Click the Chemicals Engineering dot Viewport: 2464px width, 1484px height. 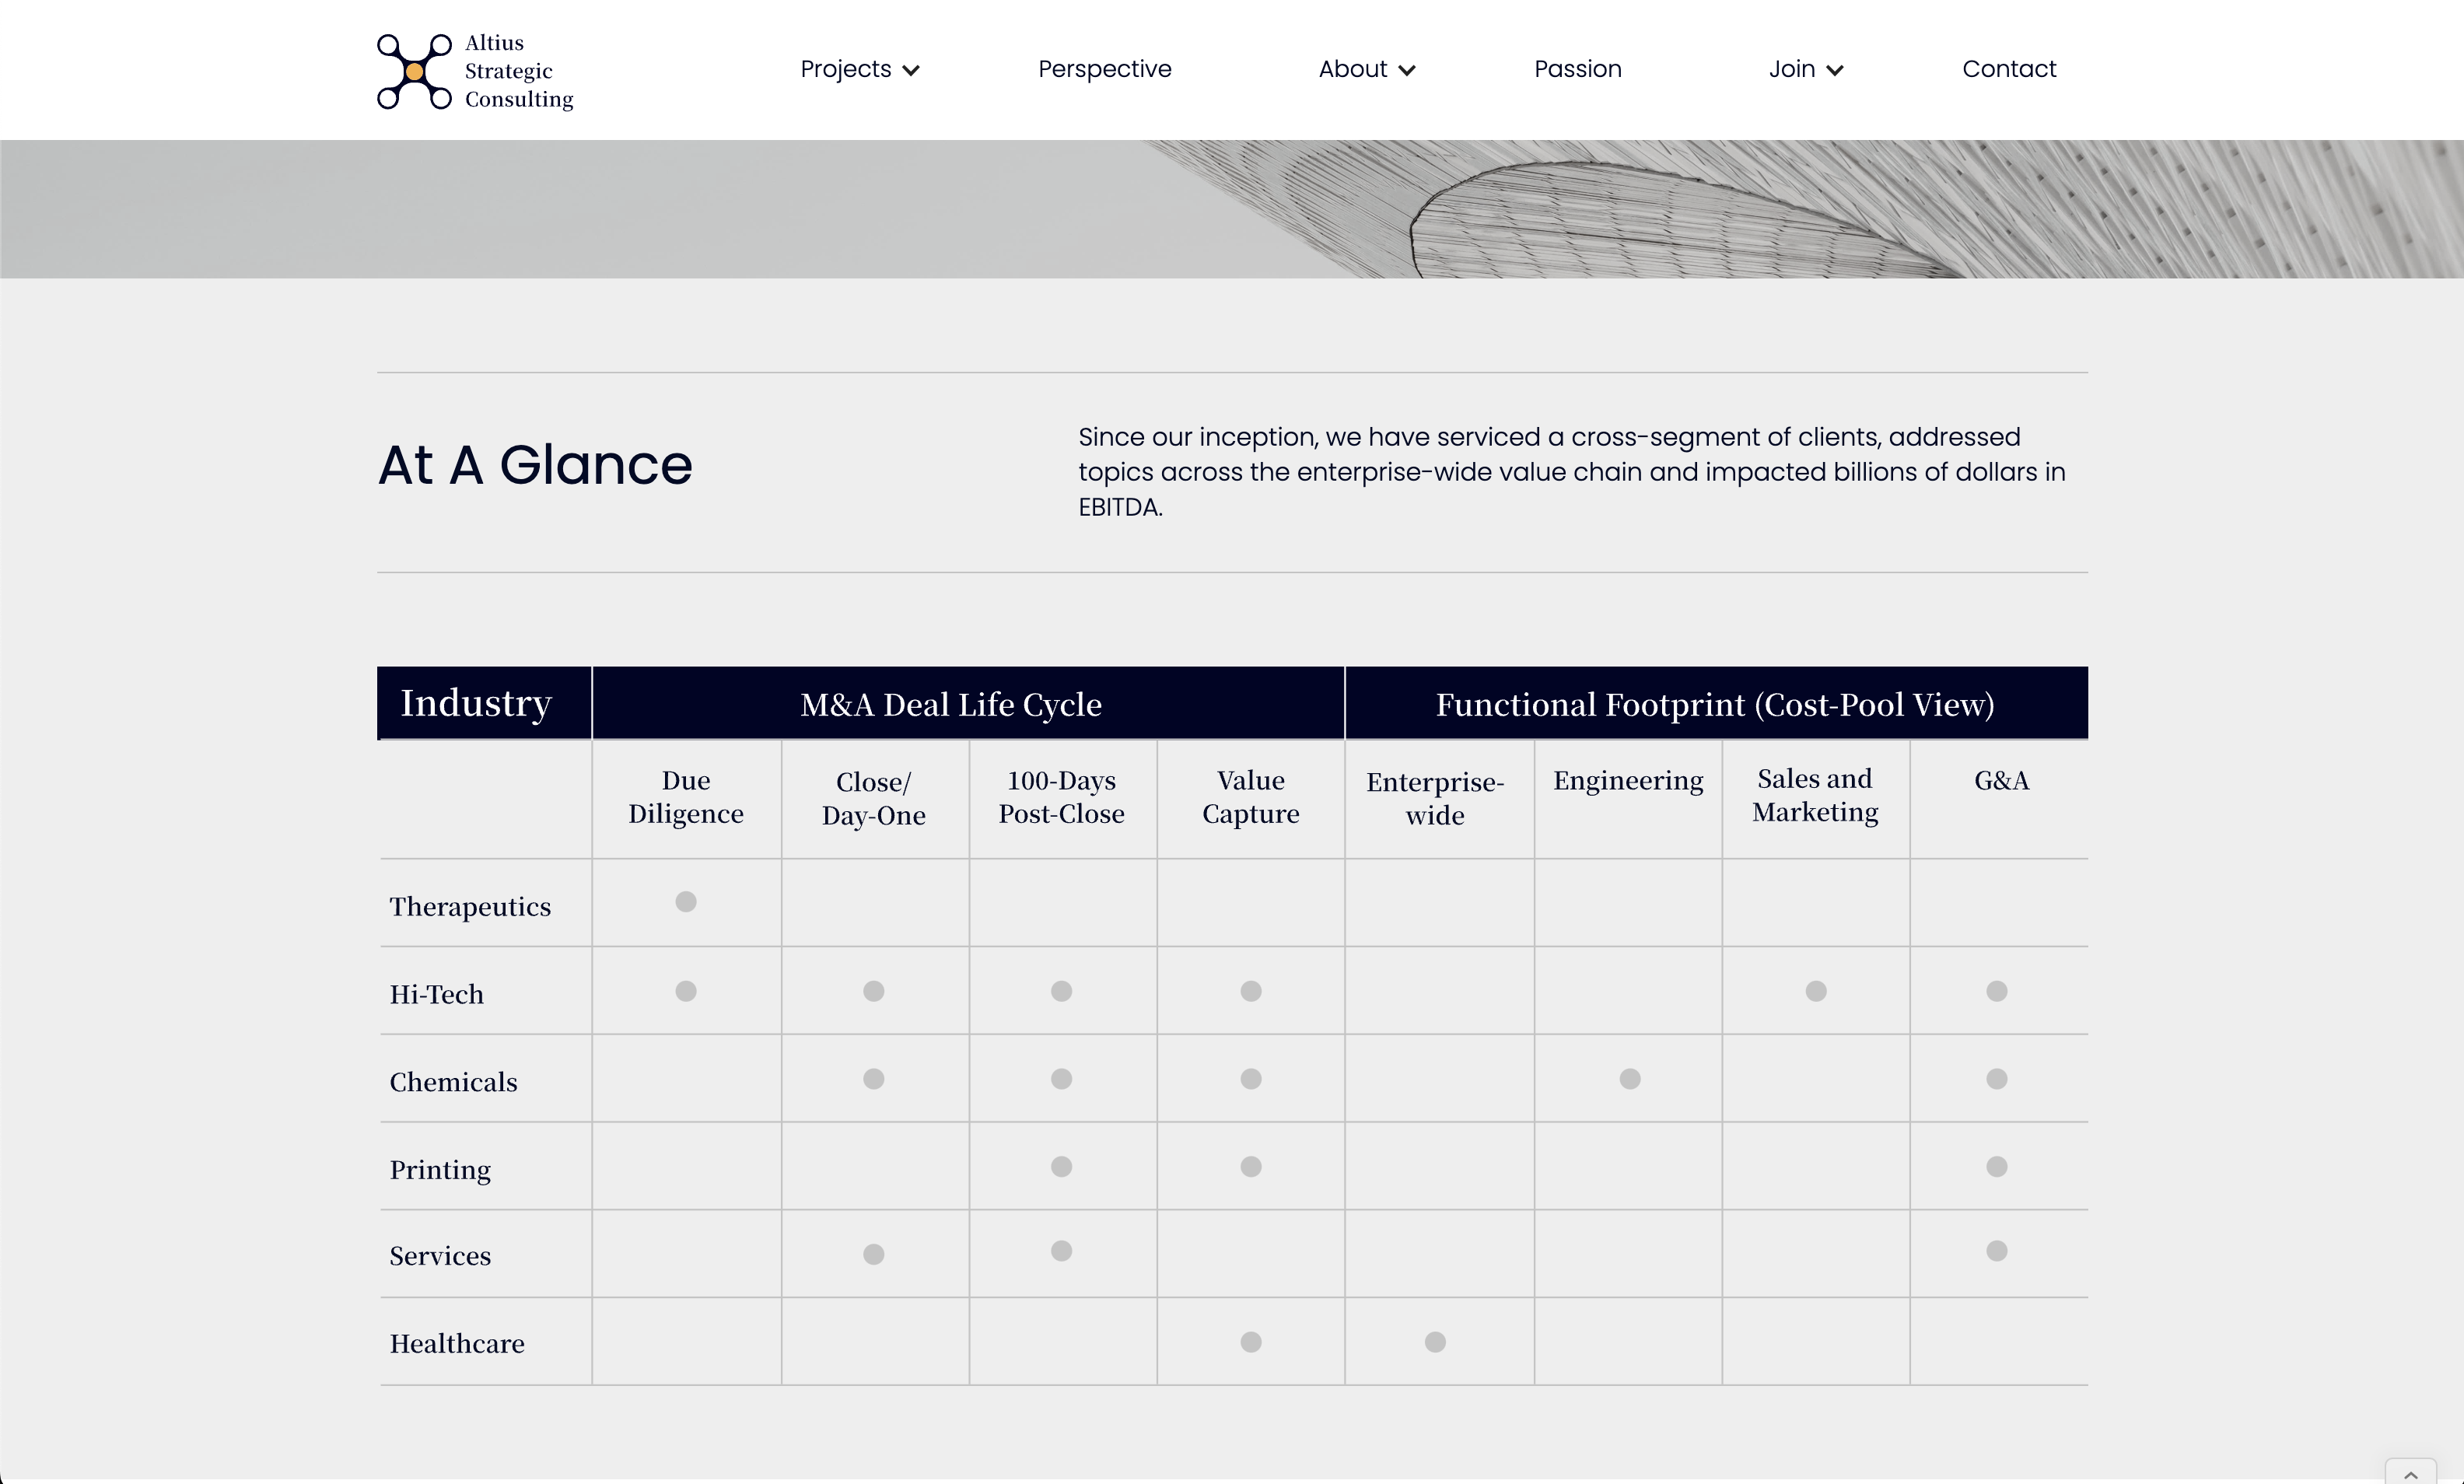pyautogui.click(x=1630, y=1079)
